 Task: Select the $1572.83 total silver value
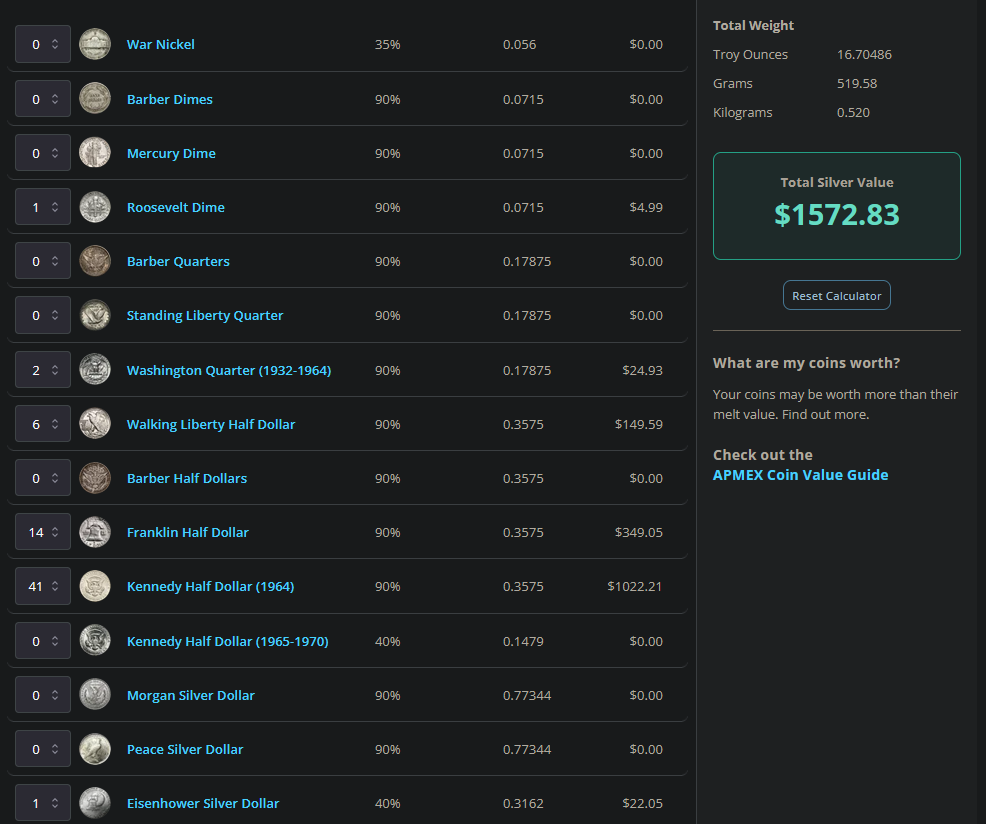click(836, 214)
